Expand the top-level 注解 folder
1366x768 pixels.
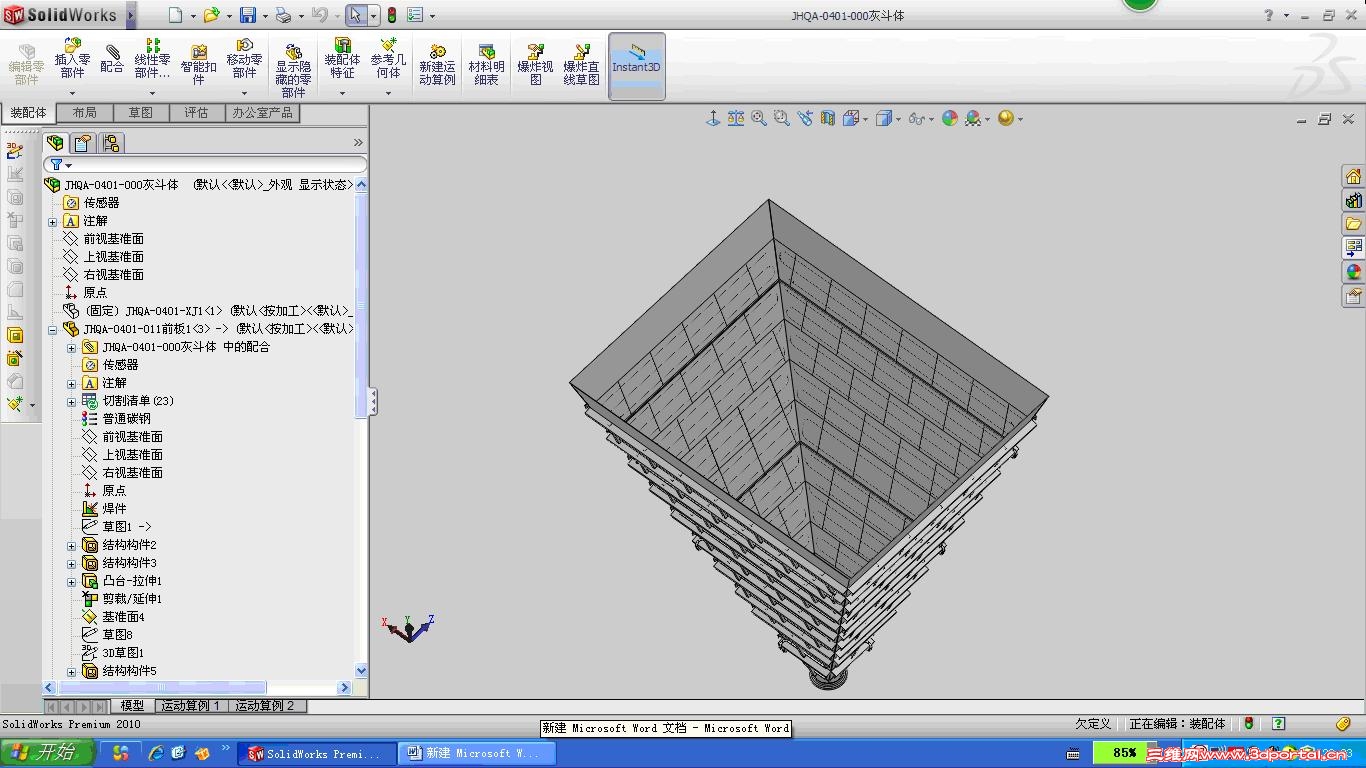(53, 222)
